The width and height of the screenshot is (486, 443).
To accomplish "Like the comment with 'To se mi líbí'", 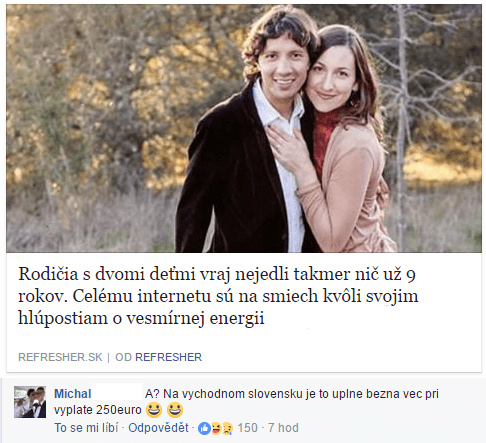I will click(x=86, y=428).
